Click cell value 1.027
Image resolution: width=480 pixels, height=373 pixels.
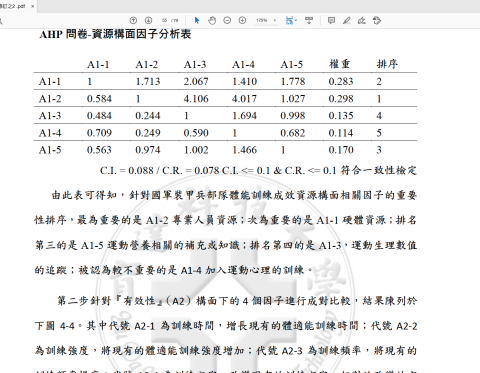tap(293, 99)
